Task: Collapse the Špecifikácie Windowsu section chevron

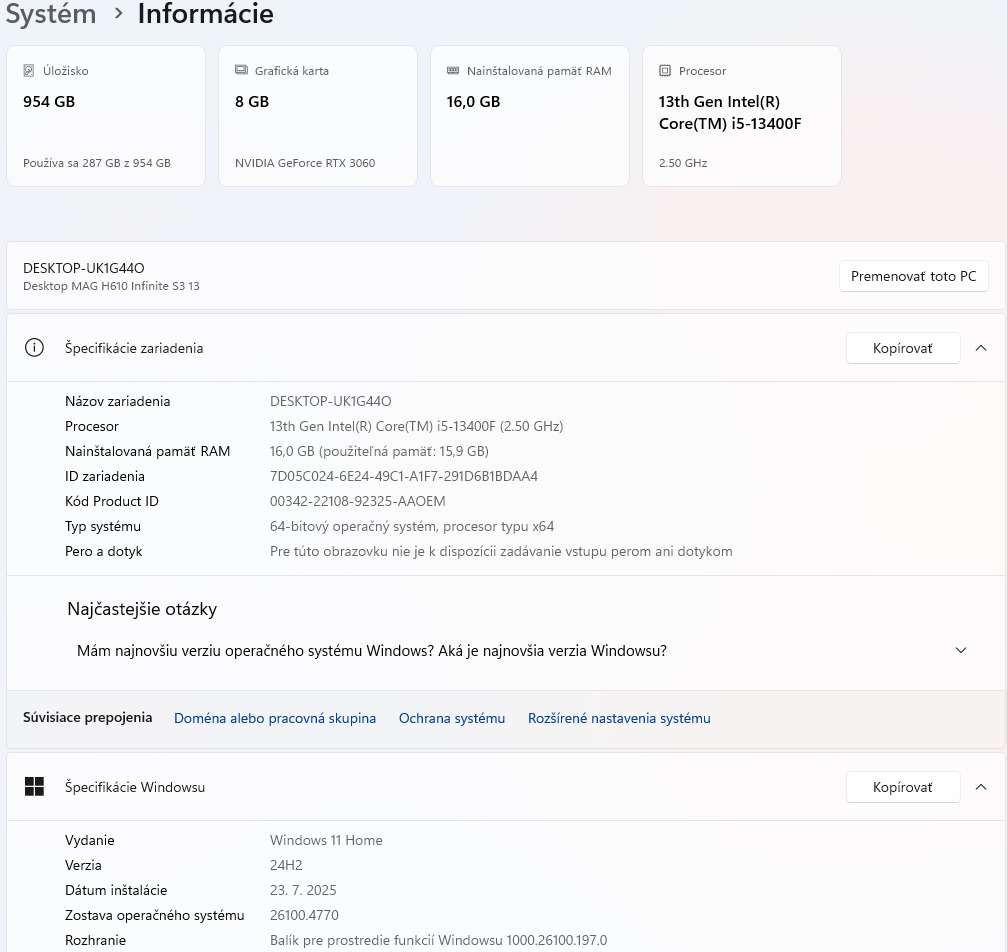Action: [980, 787]
